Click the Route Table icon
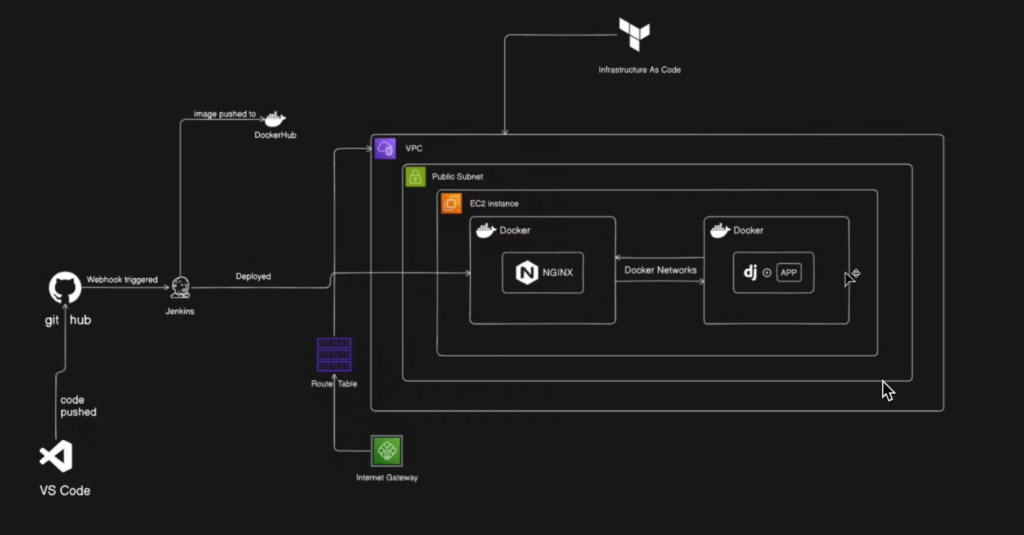Screen dimensions: 1024x535 [334, 354]
